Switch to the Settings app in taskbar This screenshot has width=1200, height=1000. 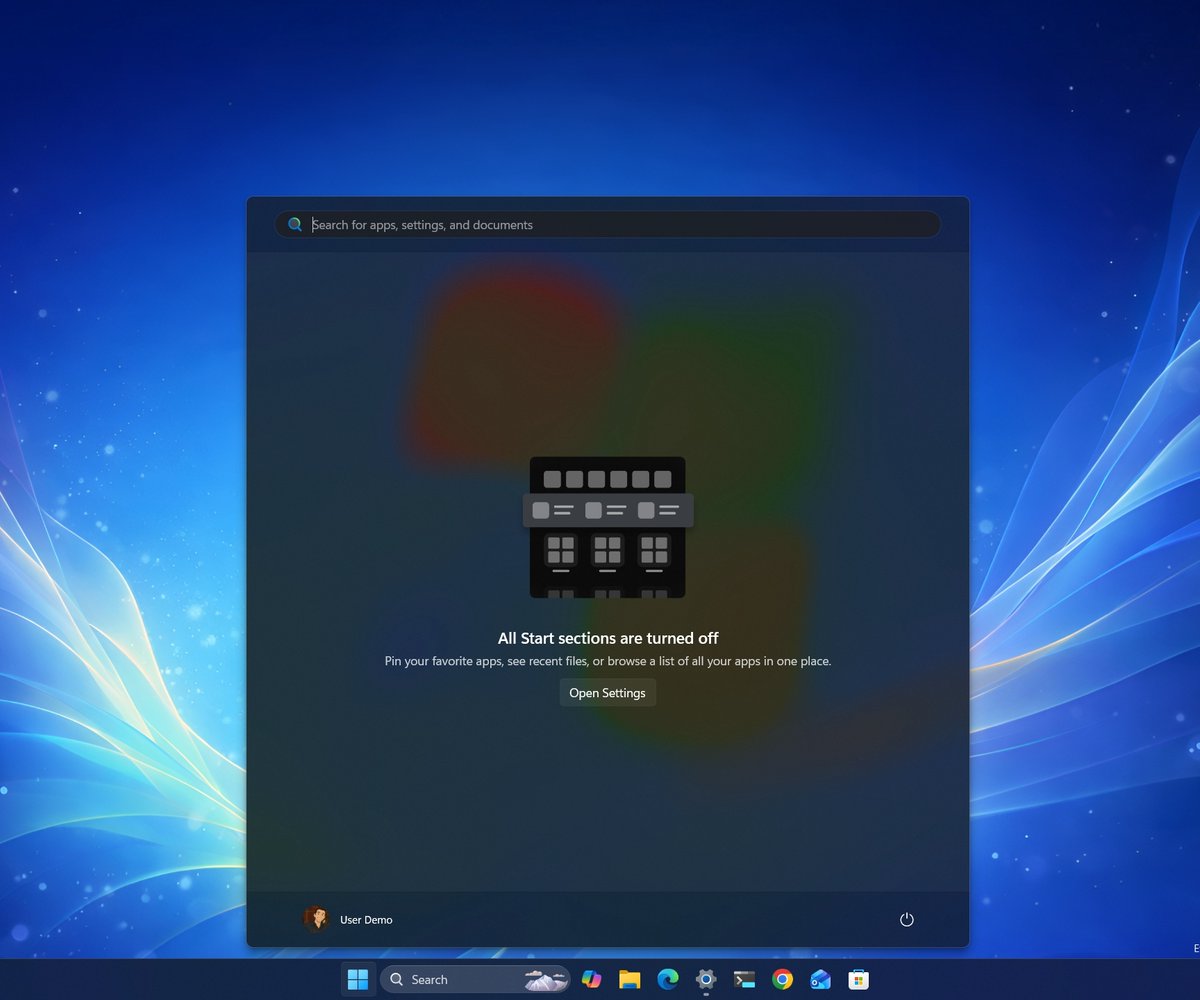[x=706, y=979]
